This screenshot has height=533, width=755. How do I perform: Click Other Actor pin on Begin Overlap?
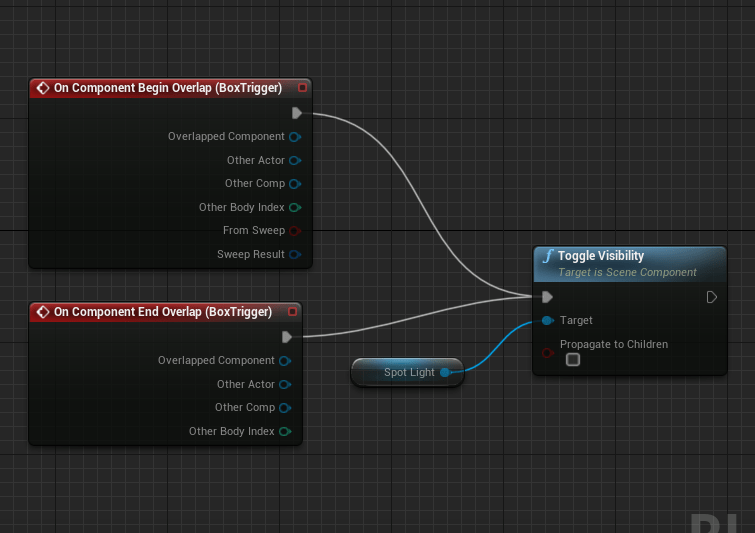294,160
